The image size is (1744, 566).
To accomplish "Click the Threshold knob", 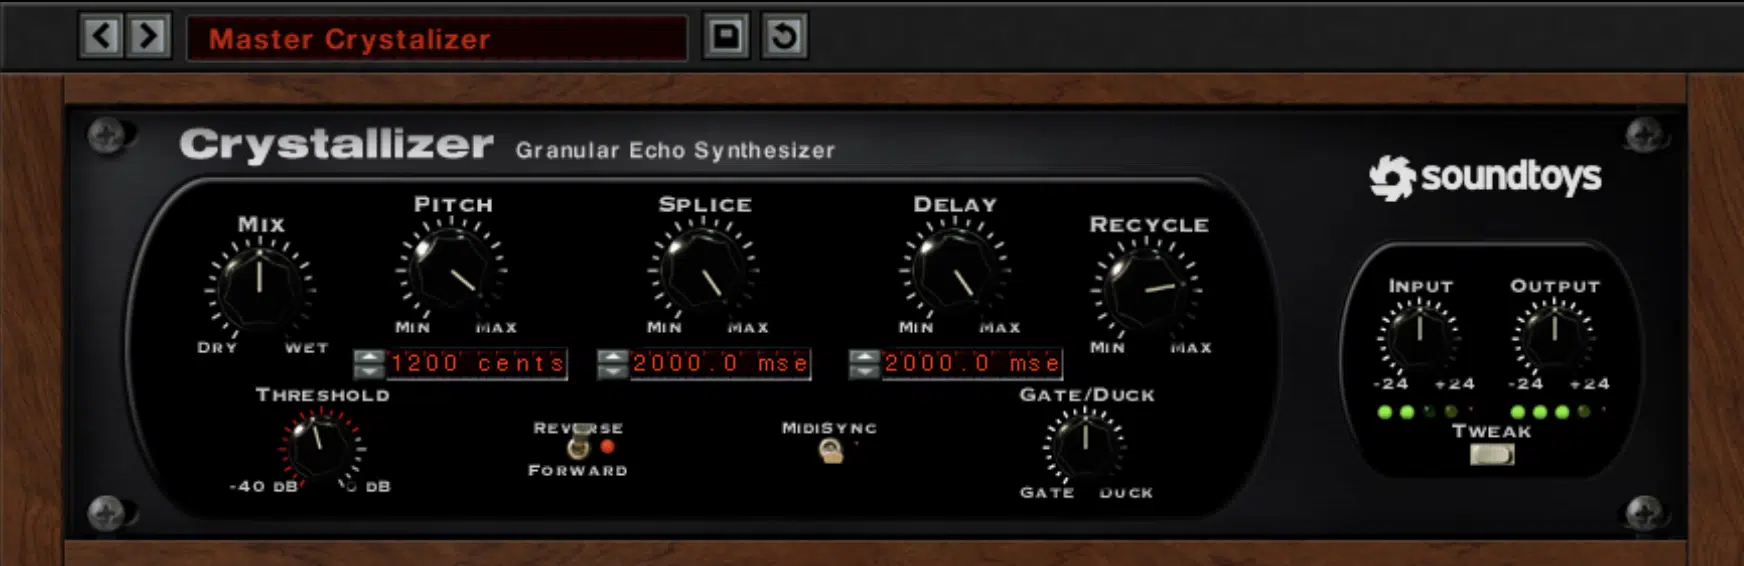I will [x=322, y=448].
